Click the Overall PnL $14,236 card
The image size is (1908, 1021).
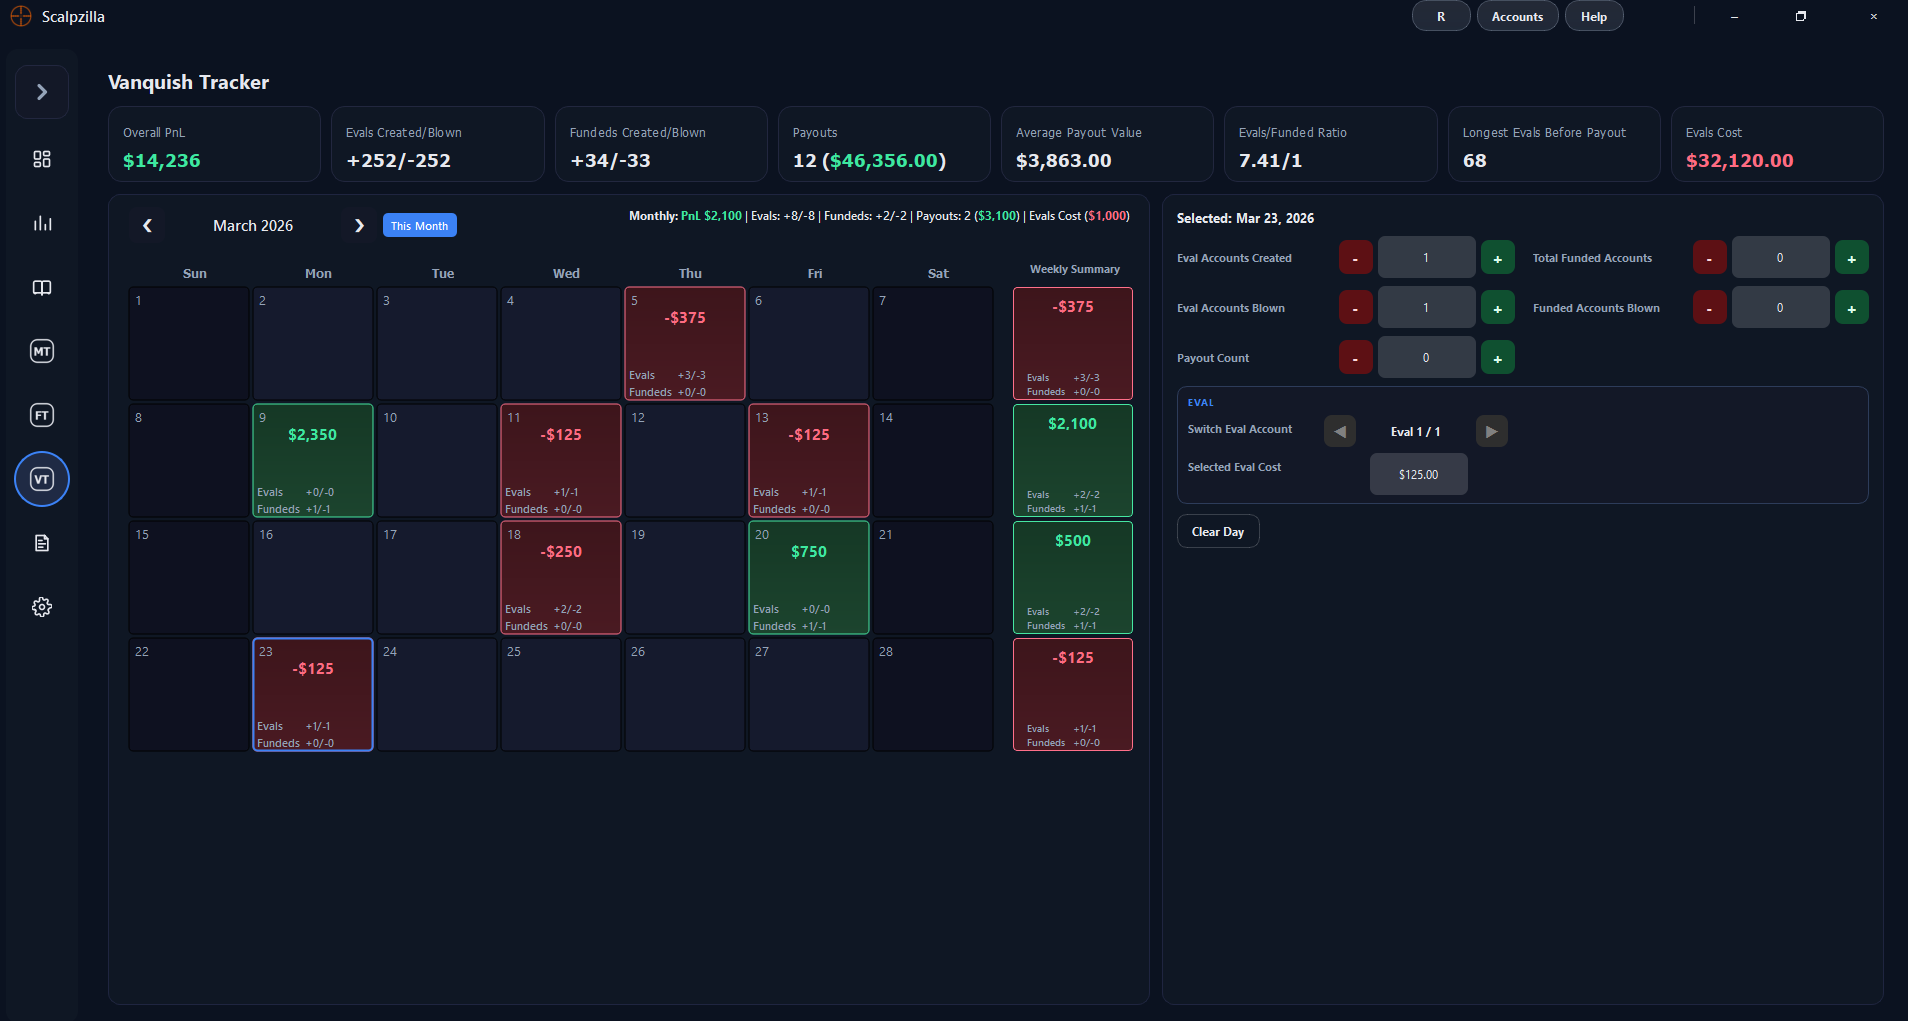[x=214, y=145]
